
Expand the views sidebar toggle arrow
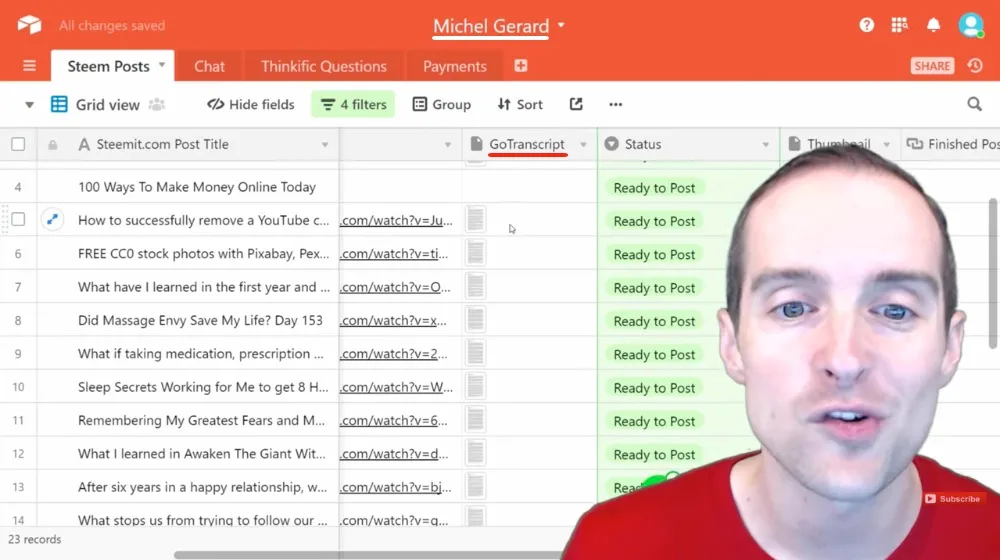[29, 105]
